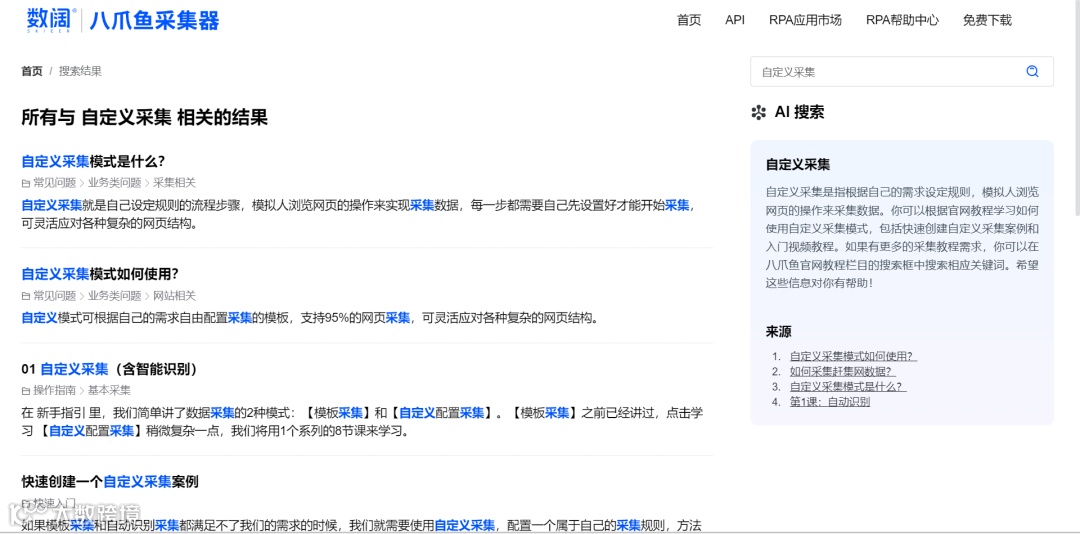1080x534 pixels.
Task: Open result 自定义采集模式如何使用?
Action: (100, 274)
